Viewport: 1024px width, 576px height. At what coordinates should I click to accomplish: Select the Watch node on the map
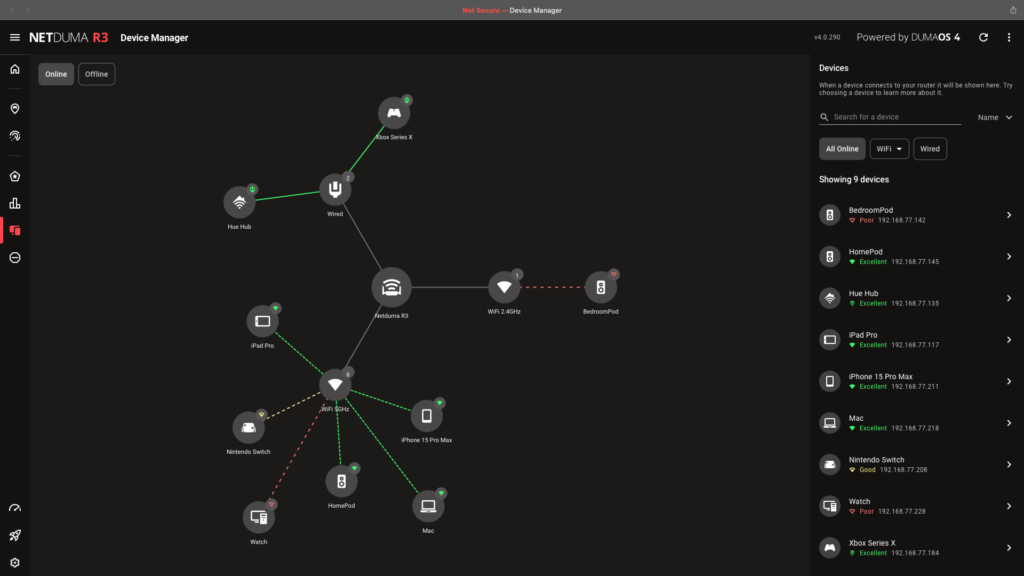pos(259,518)
